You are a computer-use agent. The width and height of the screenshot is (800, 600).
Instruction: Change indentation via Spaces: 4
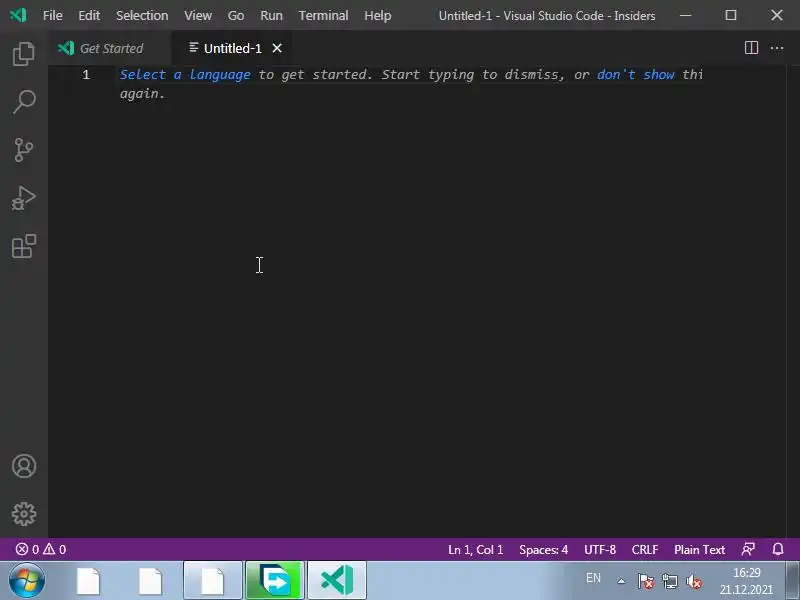tap(543, 549)
